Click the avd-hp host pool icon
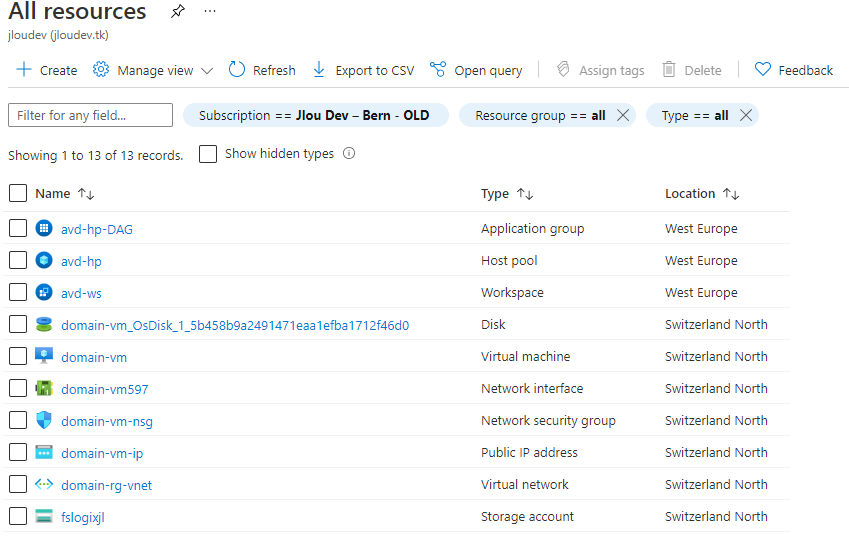 tap(44, 260)
